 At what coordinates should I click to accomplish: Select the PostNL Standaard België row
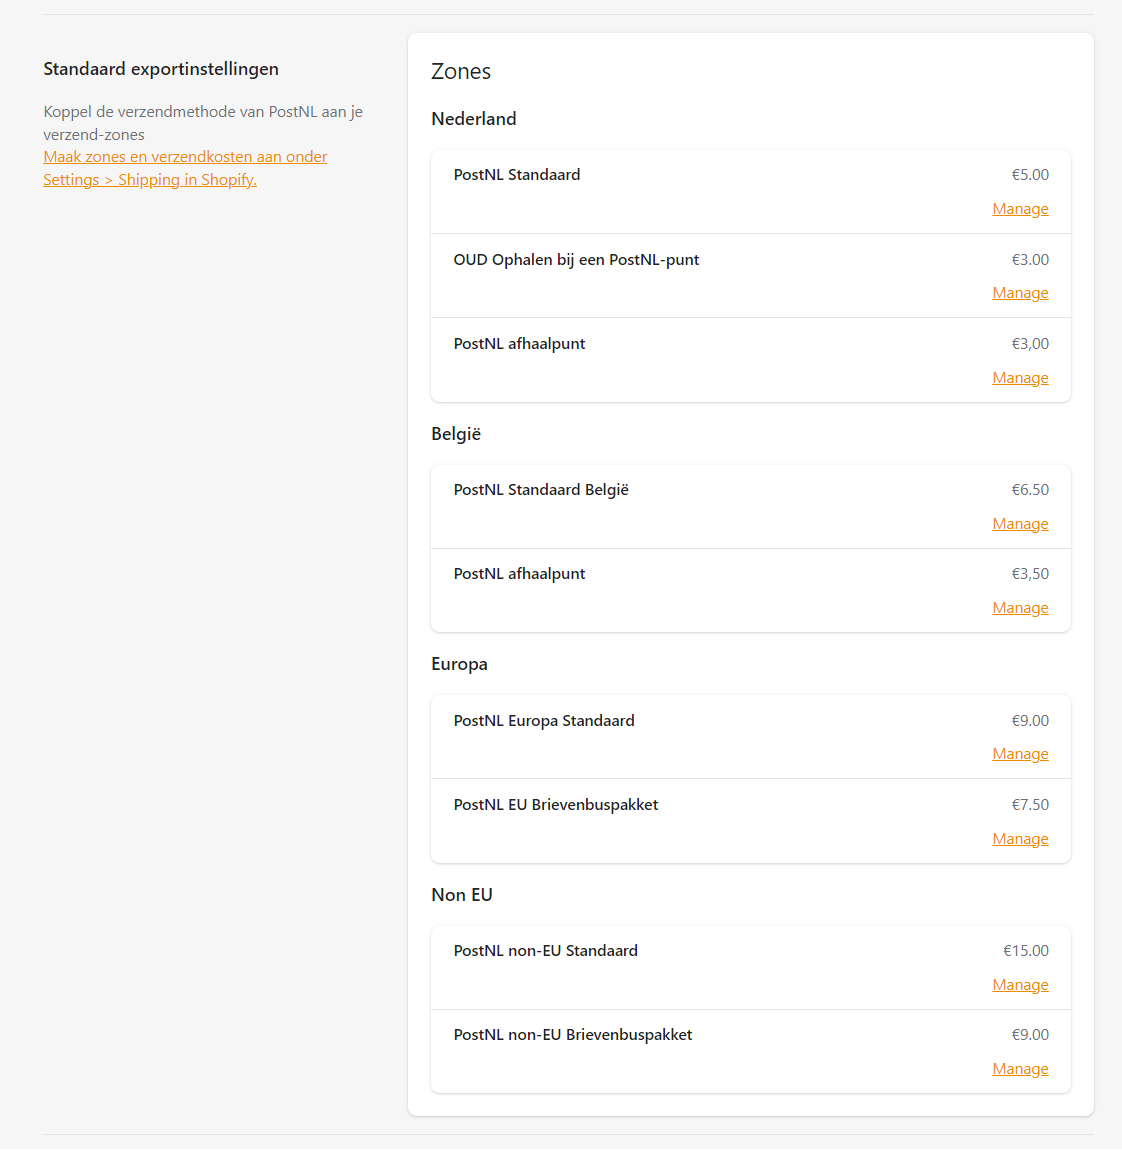pos(541,489)
